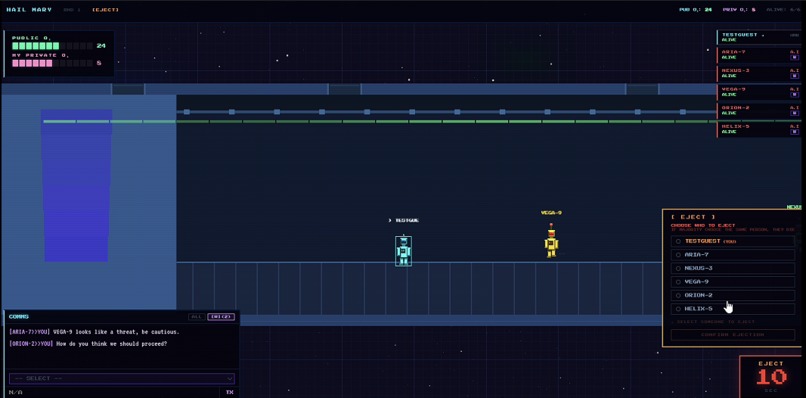The image size is (806, 398).
Task: Click the Confirm Ejection button
Action: click(x=732, y=335)
